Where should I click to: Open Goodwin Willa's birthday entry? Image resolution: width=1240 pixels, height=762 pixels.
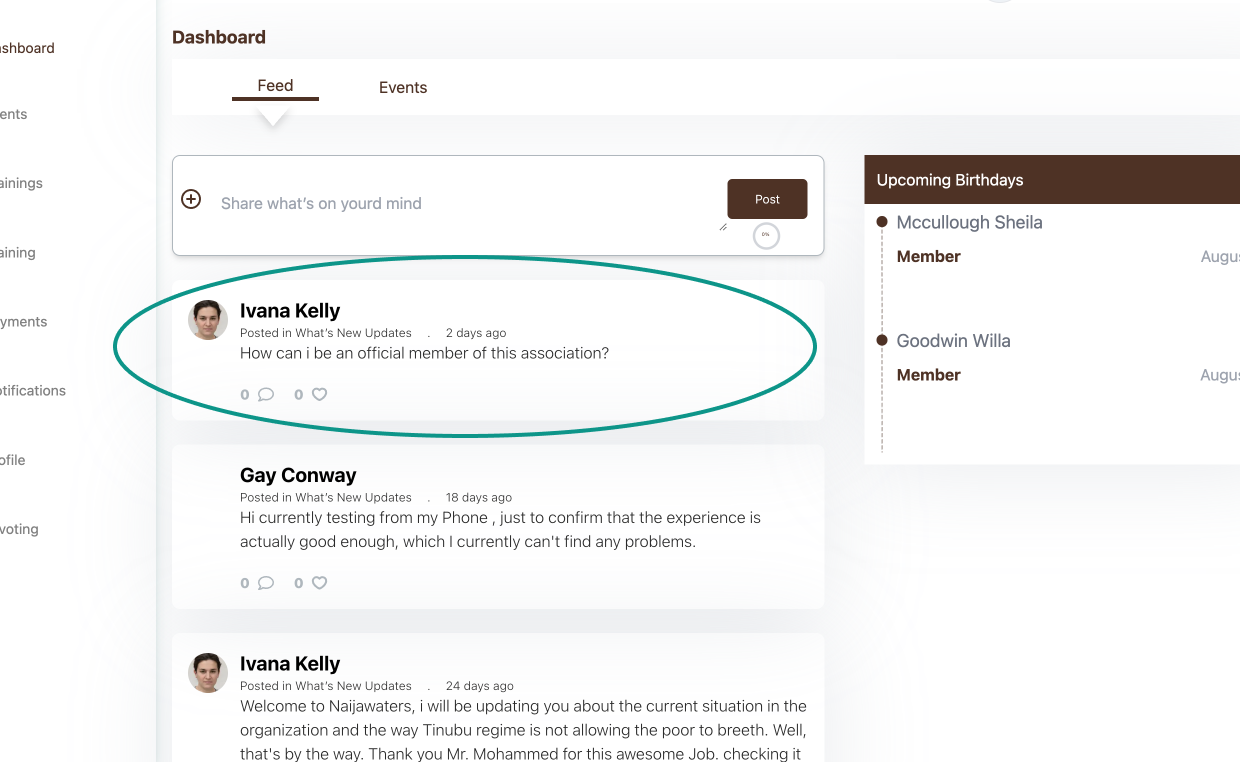[x=953, y=341]
